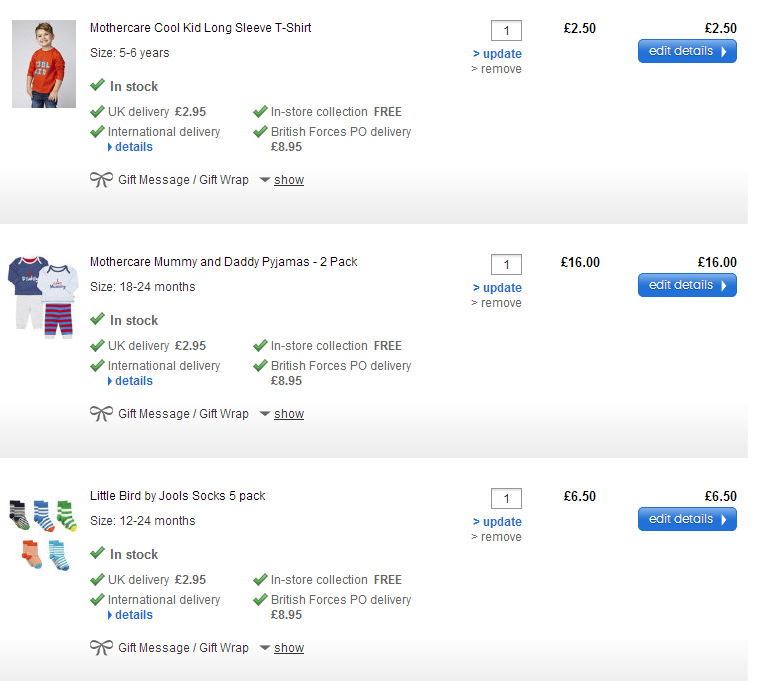
Task: Update quantity for Mummy and Daddy Pyjamas
Action: coord(500,288)
